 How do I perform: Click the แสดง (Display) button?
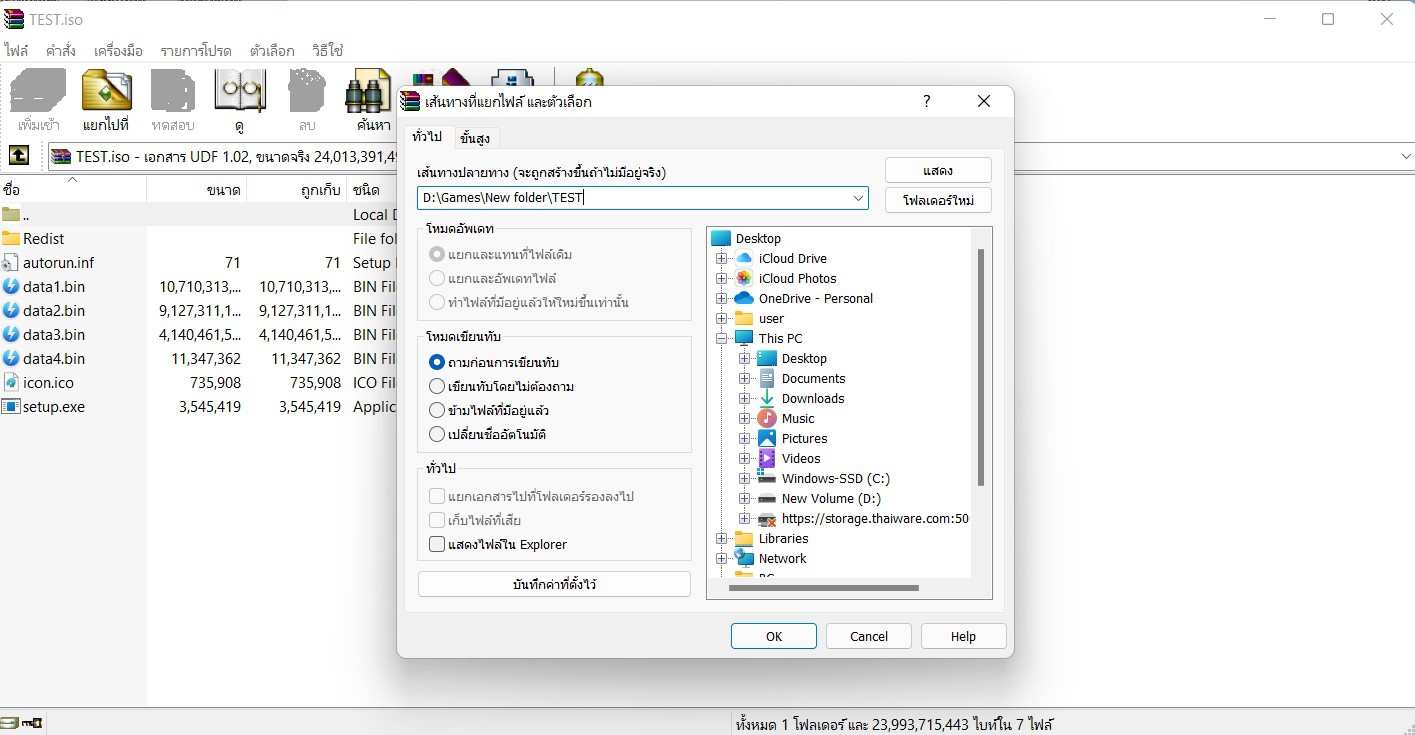click(x=938, y=170)
